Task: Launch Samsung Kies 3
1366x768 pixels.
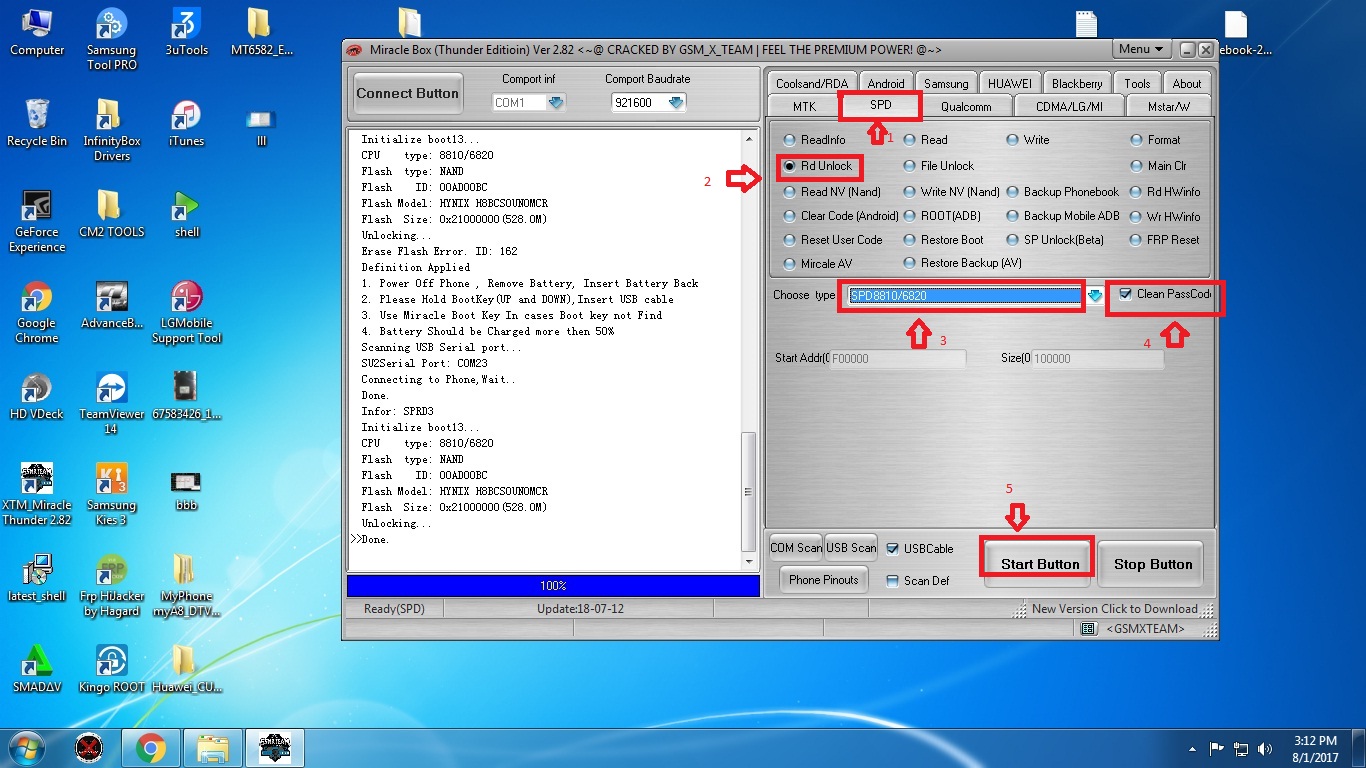Action: pyautogui.click(x=112, y=494)
